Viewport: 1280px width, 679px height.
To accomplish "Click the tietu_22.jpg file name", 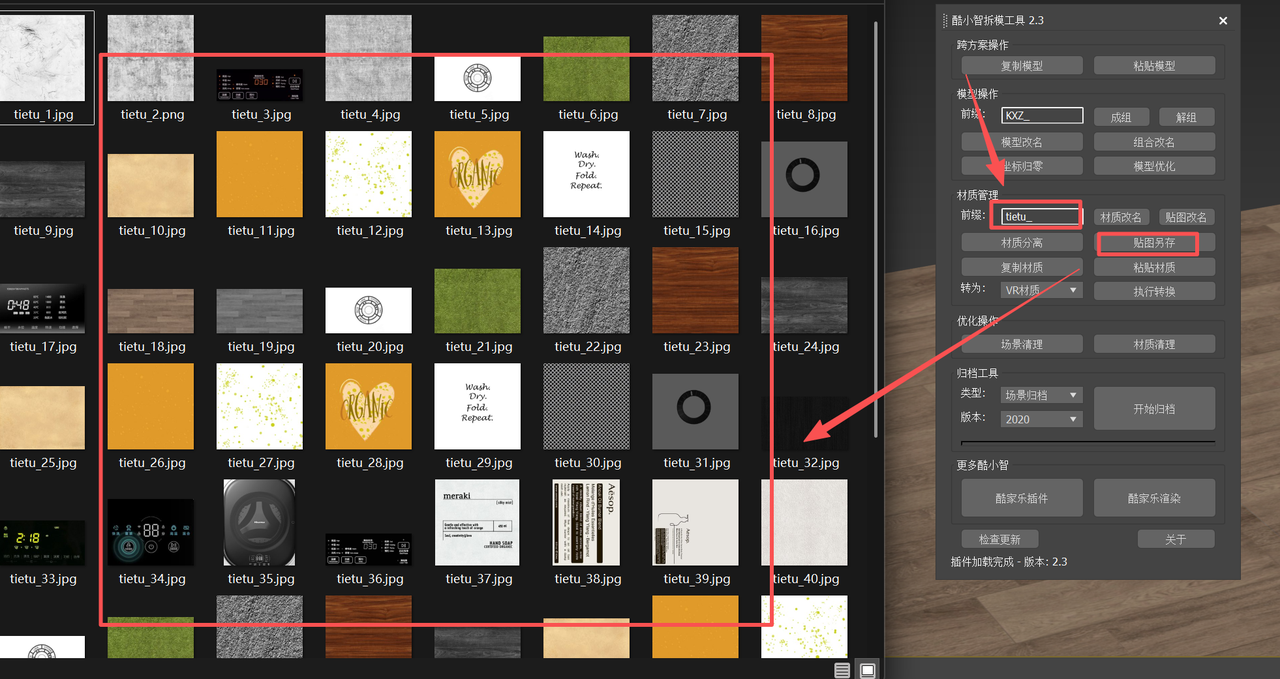I will [x=587, y=347].
